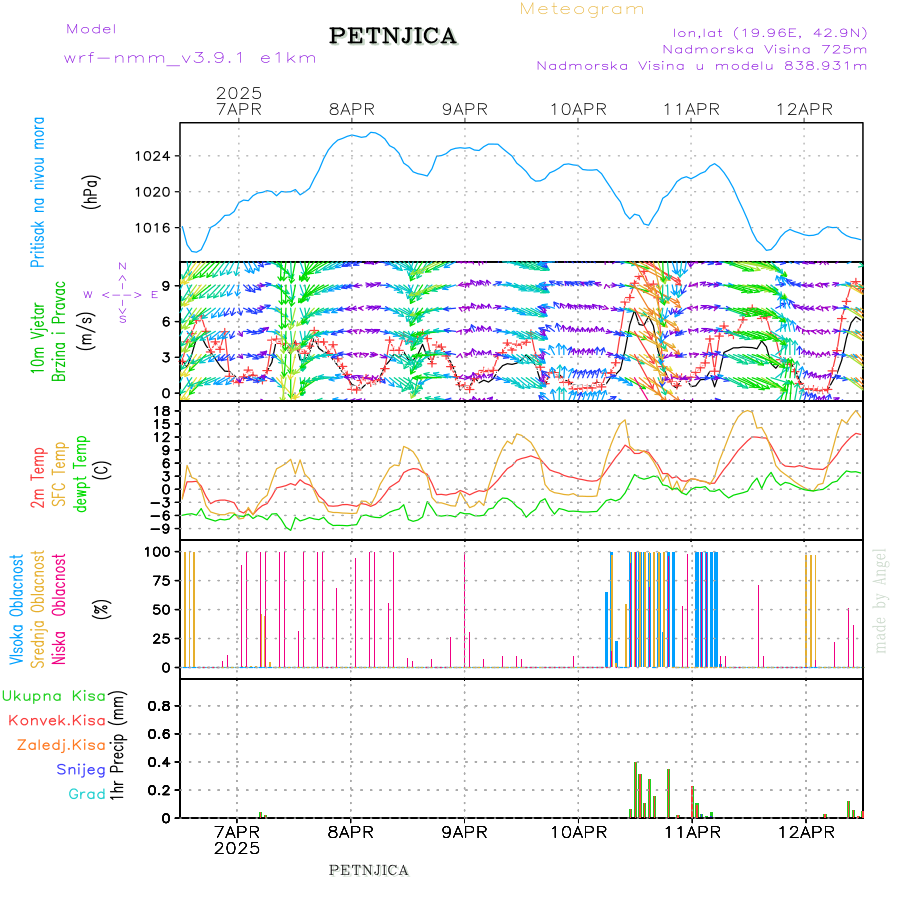Select the 9 tick on the wind speed axis

click(x=166, y=286)
